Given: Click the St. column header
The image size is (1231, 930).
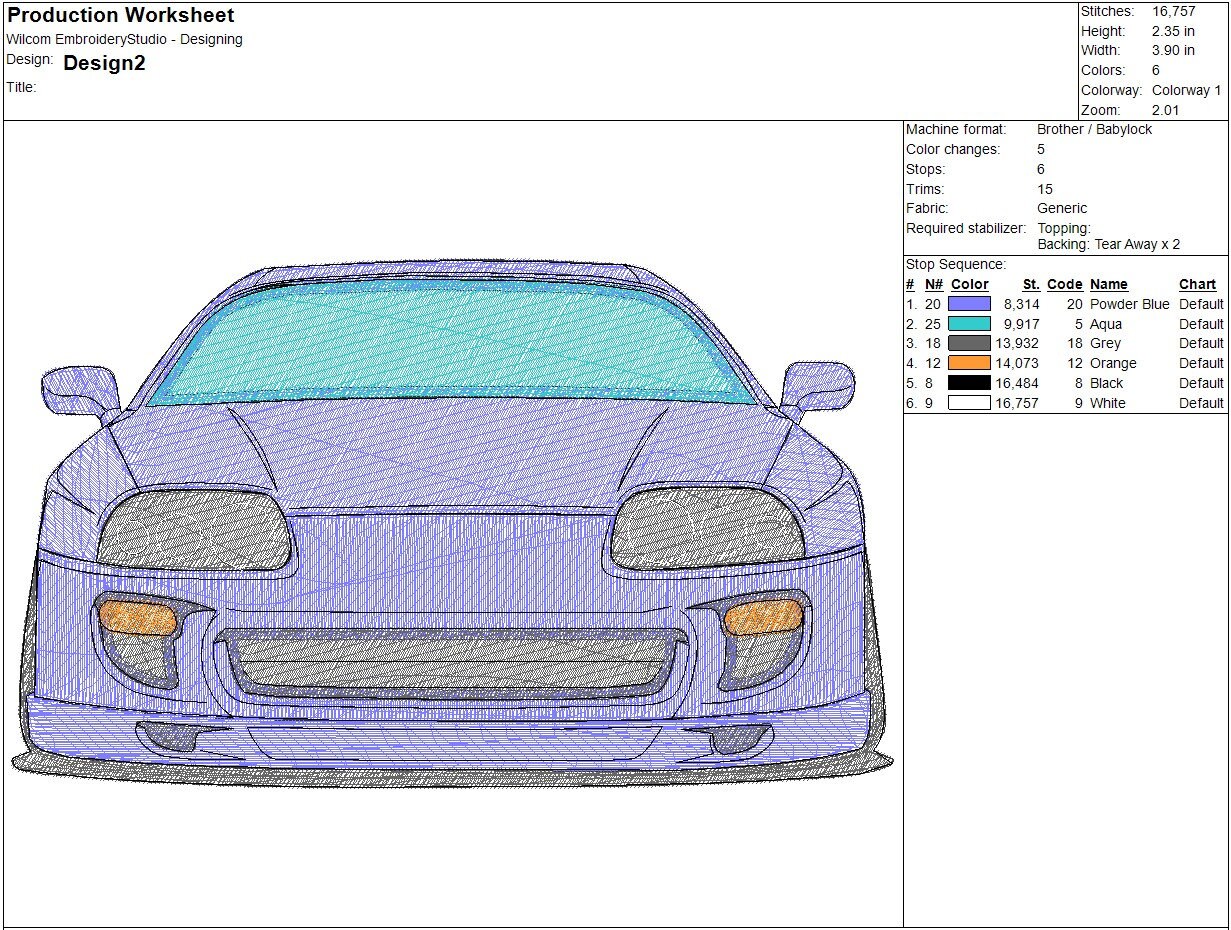Looking at the screenshot, I should pyautogui.click(x=1031, y=284).
